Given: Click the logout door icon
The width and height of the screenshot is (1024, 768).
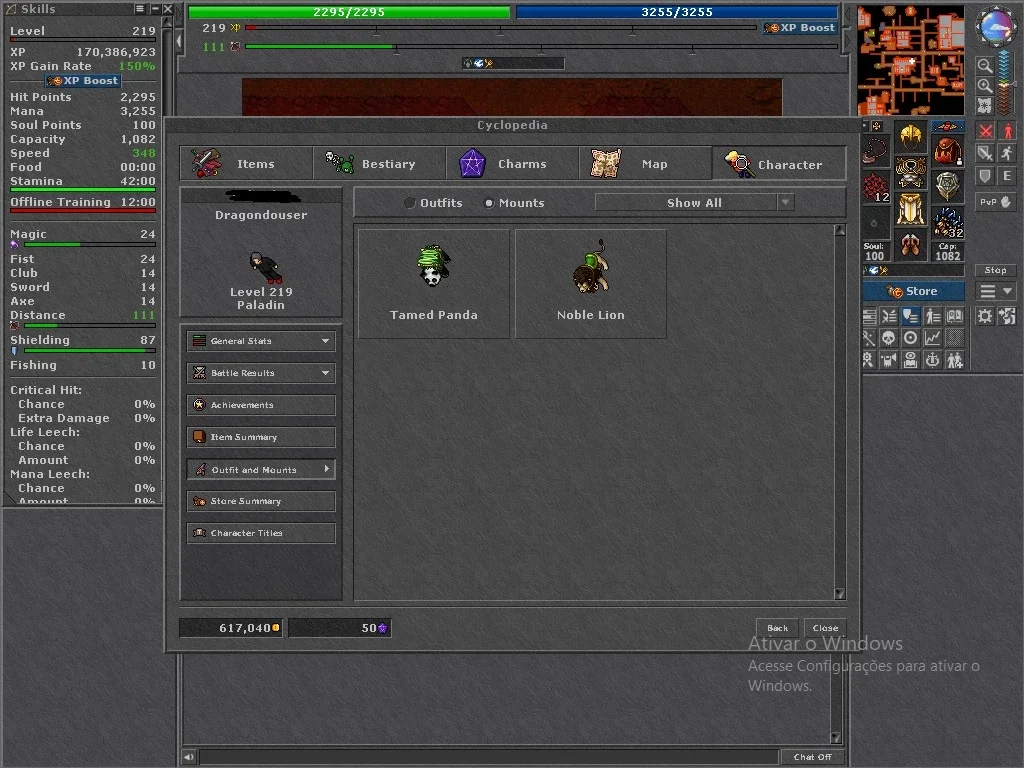Looking at the screenshot, I should pyautogui.click(x=1007, y=316).
